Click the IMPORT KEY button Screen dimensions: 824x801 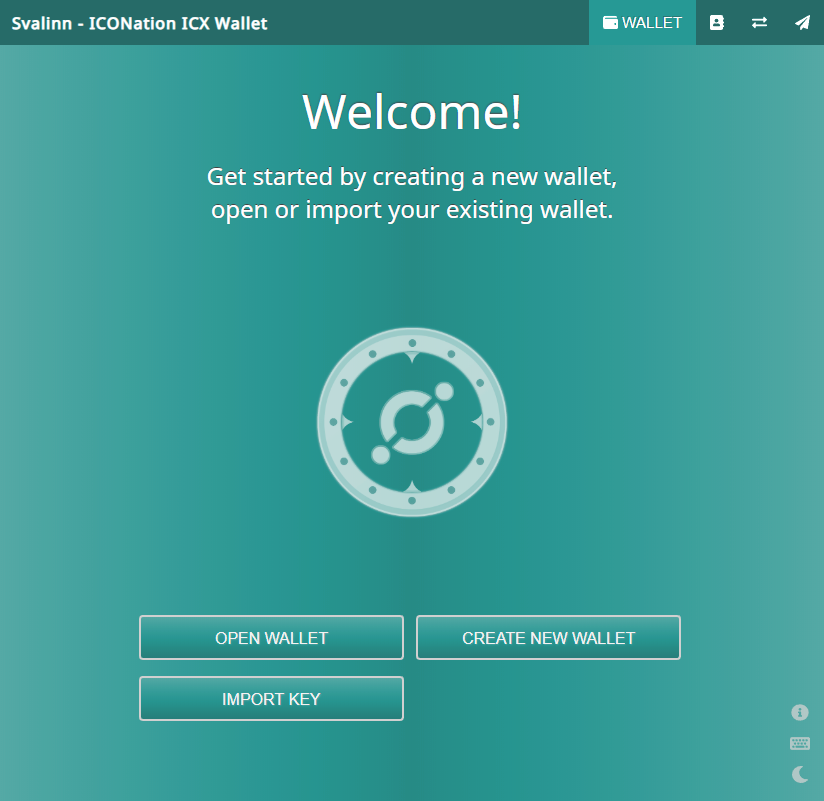click(271, 699)
